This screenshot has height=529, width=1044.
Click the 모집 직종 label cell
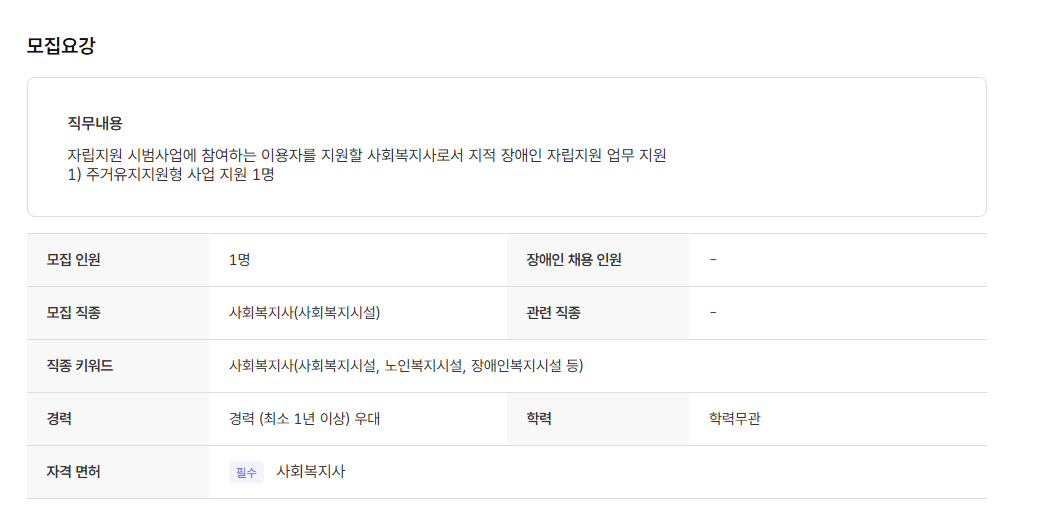pyautogui.click(x=74, y=313)
